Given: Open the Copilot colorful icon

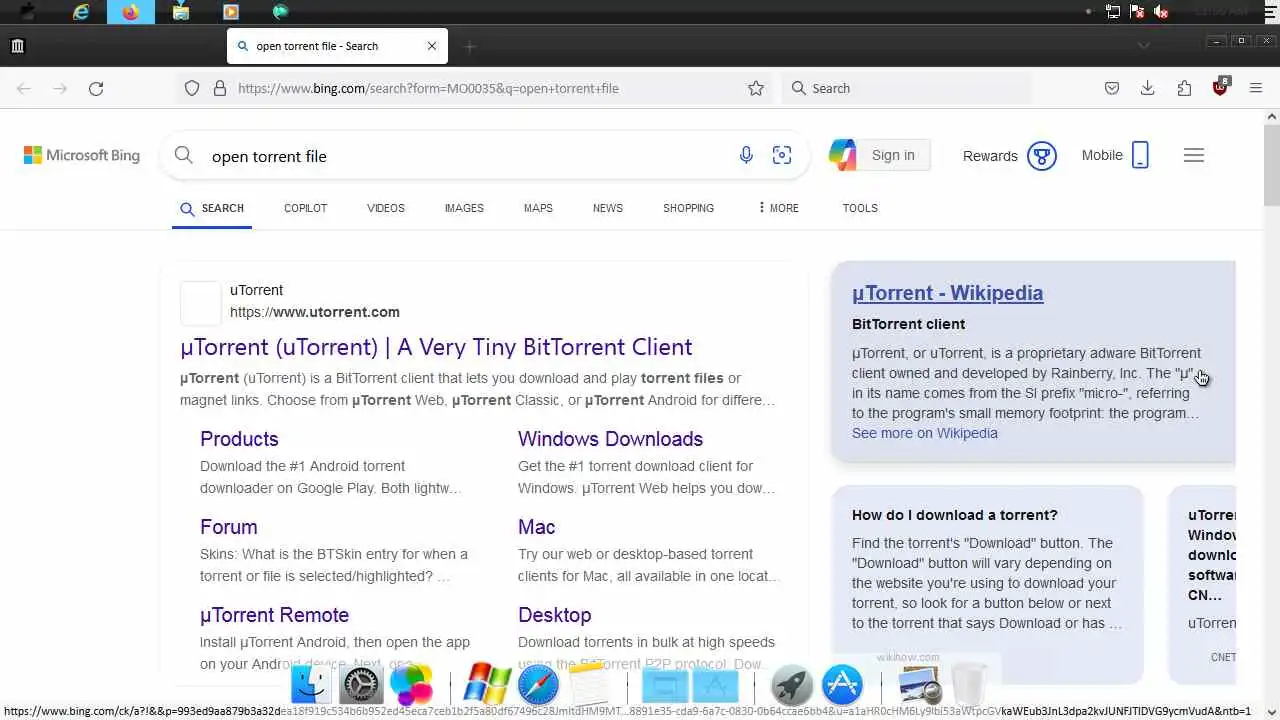Looking at the screenshot, I should [x=843, y=155].
